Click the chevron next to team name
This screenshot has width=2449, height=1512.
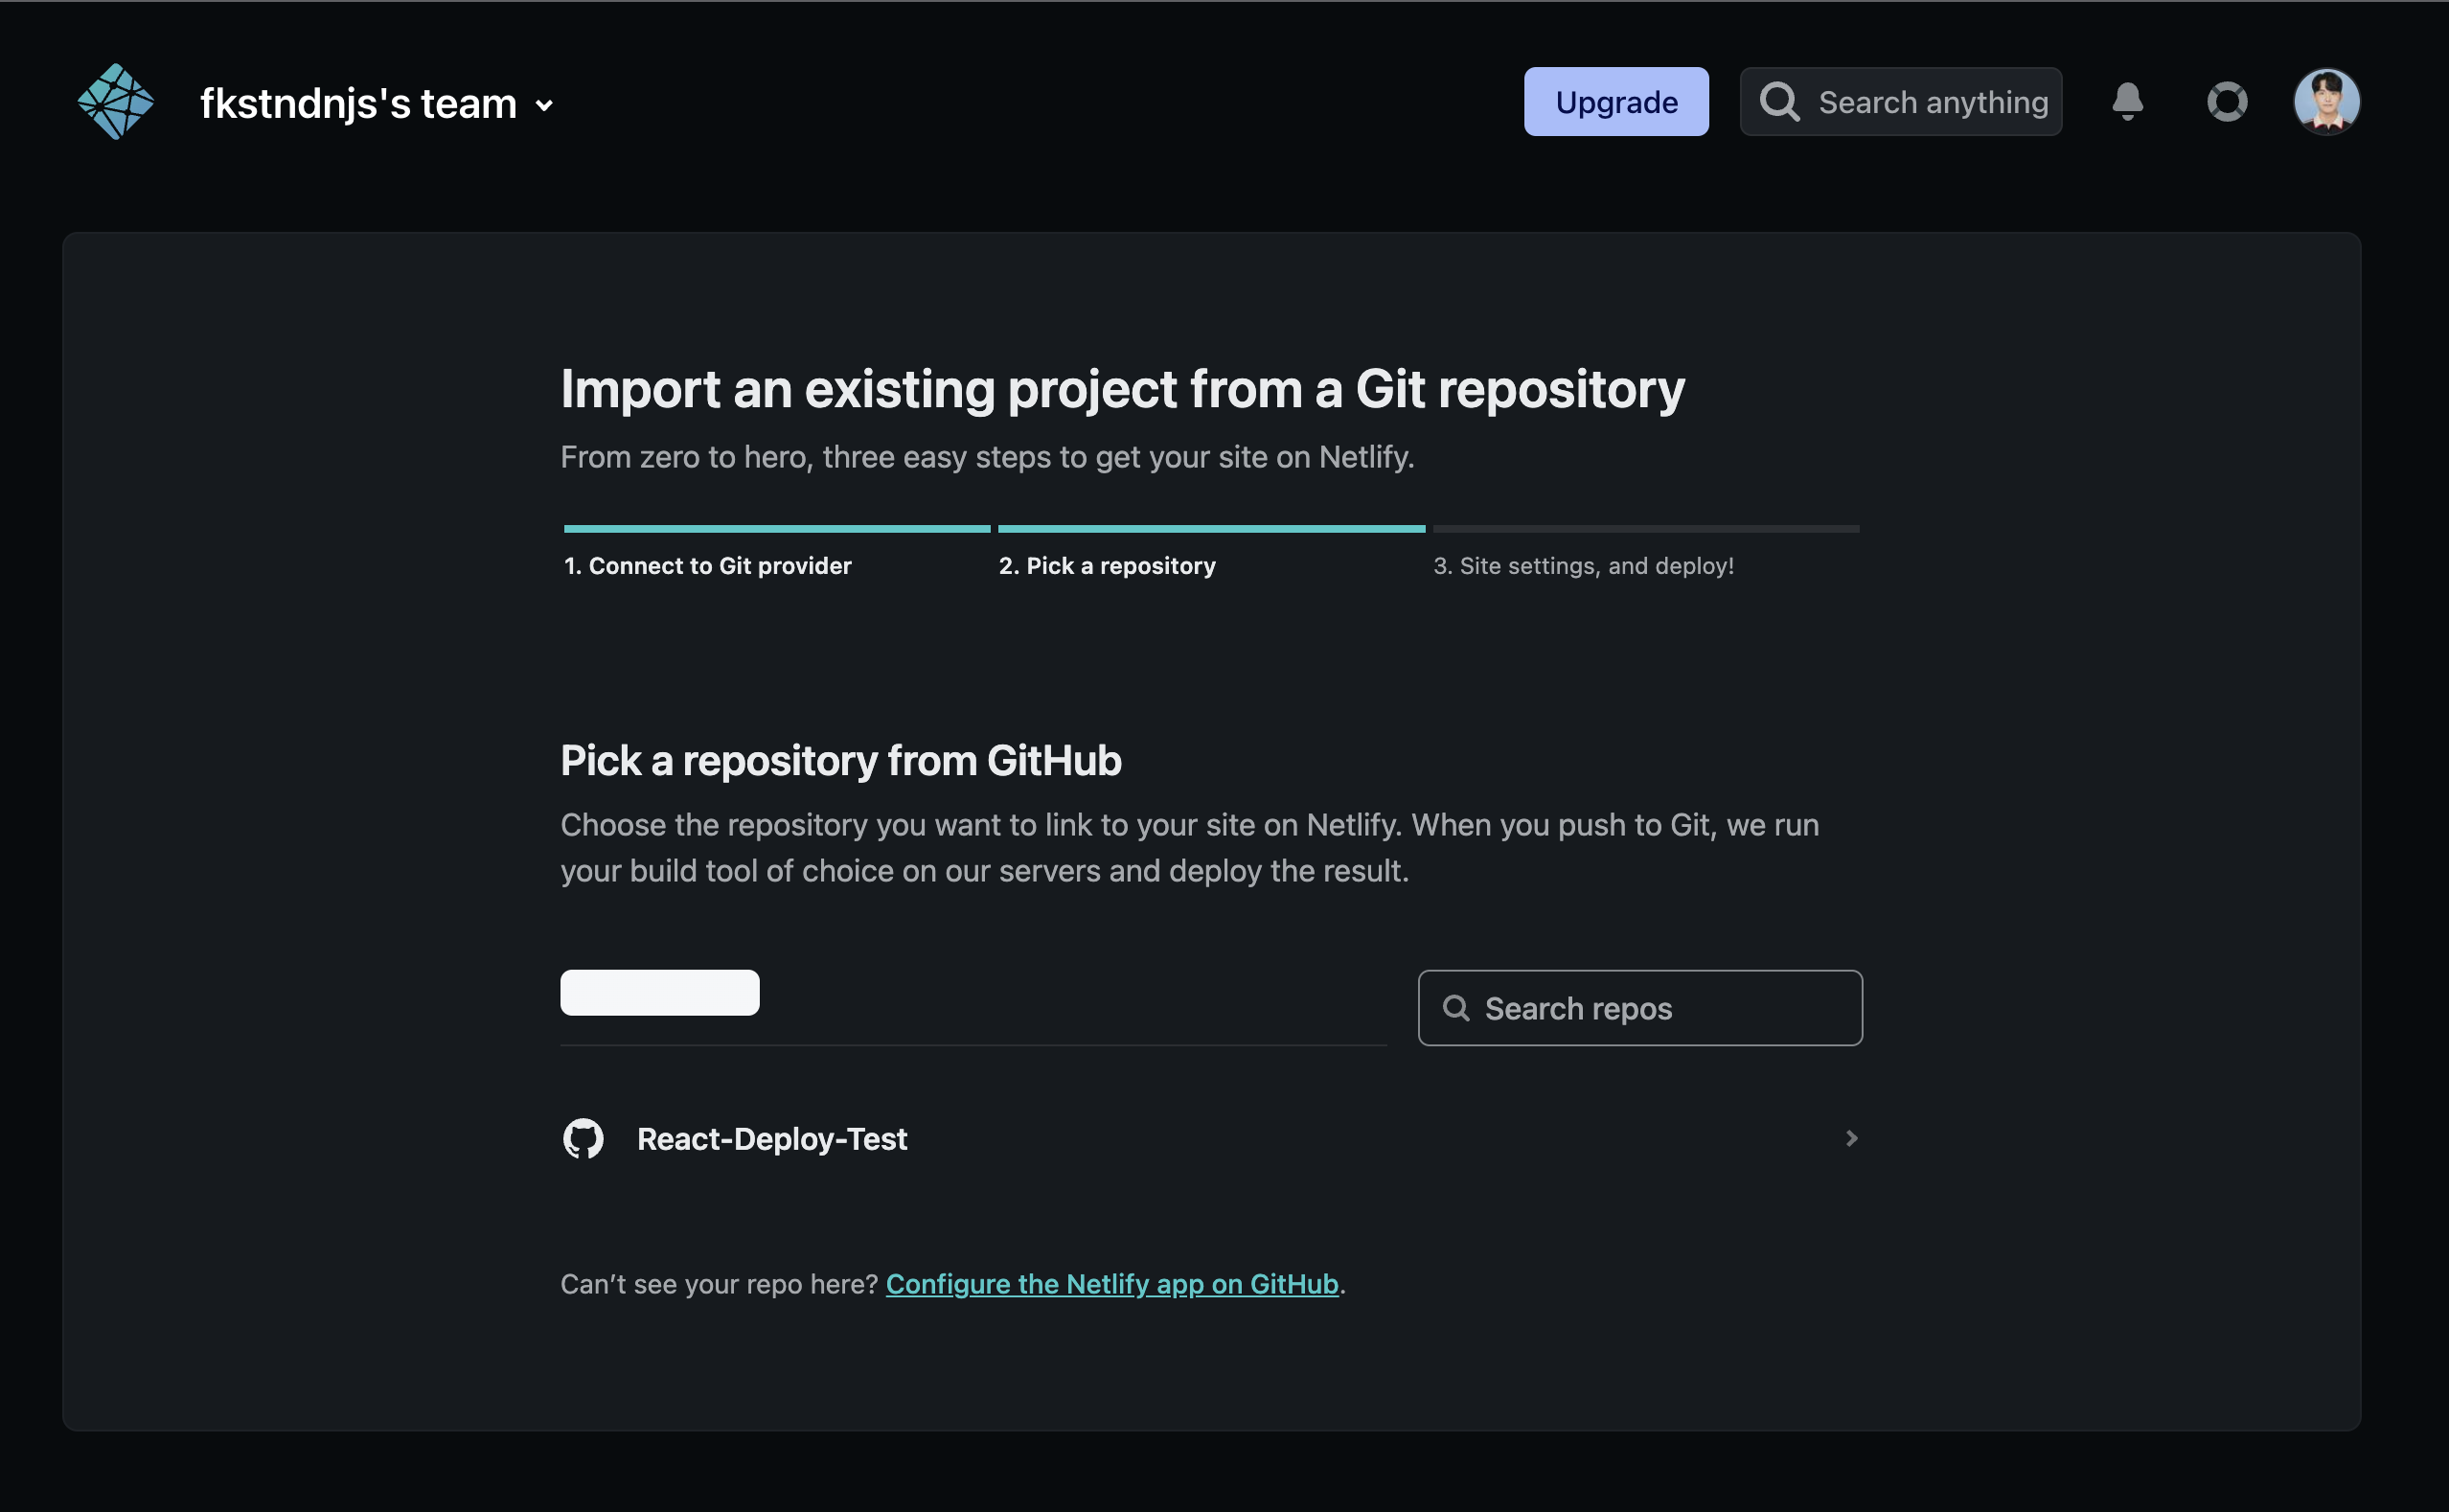tap(545, 106)
